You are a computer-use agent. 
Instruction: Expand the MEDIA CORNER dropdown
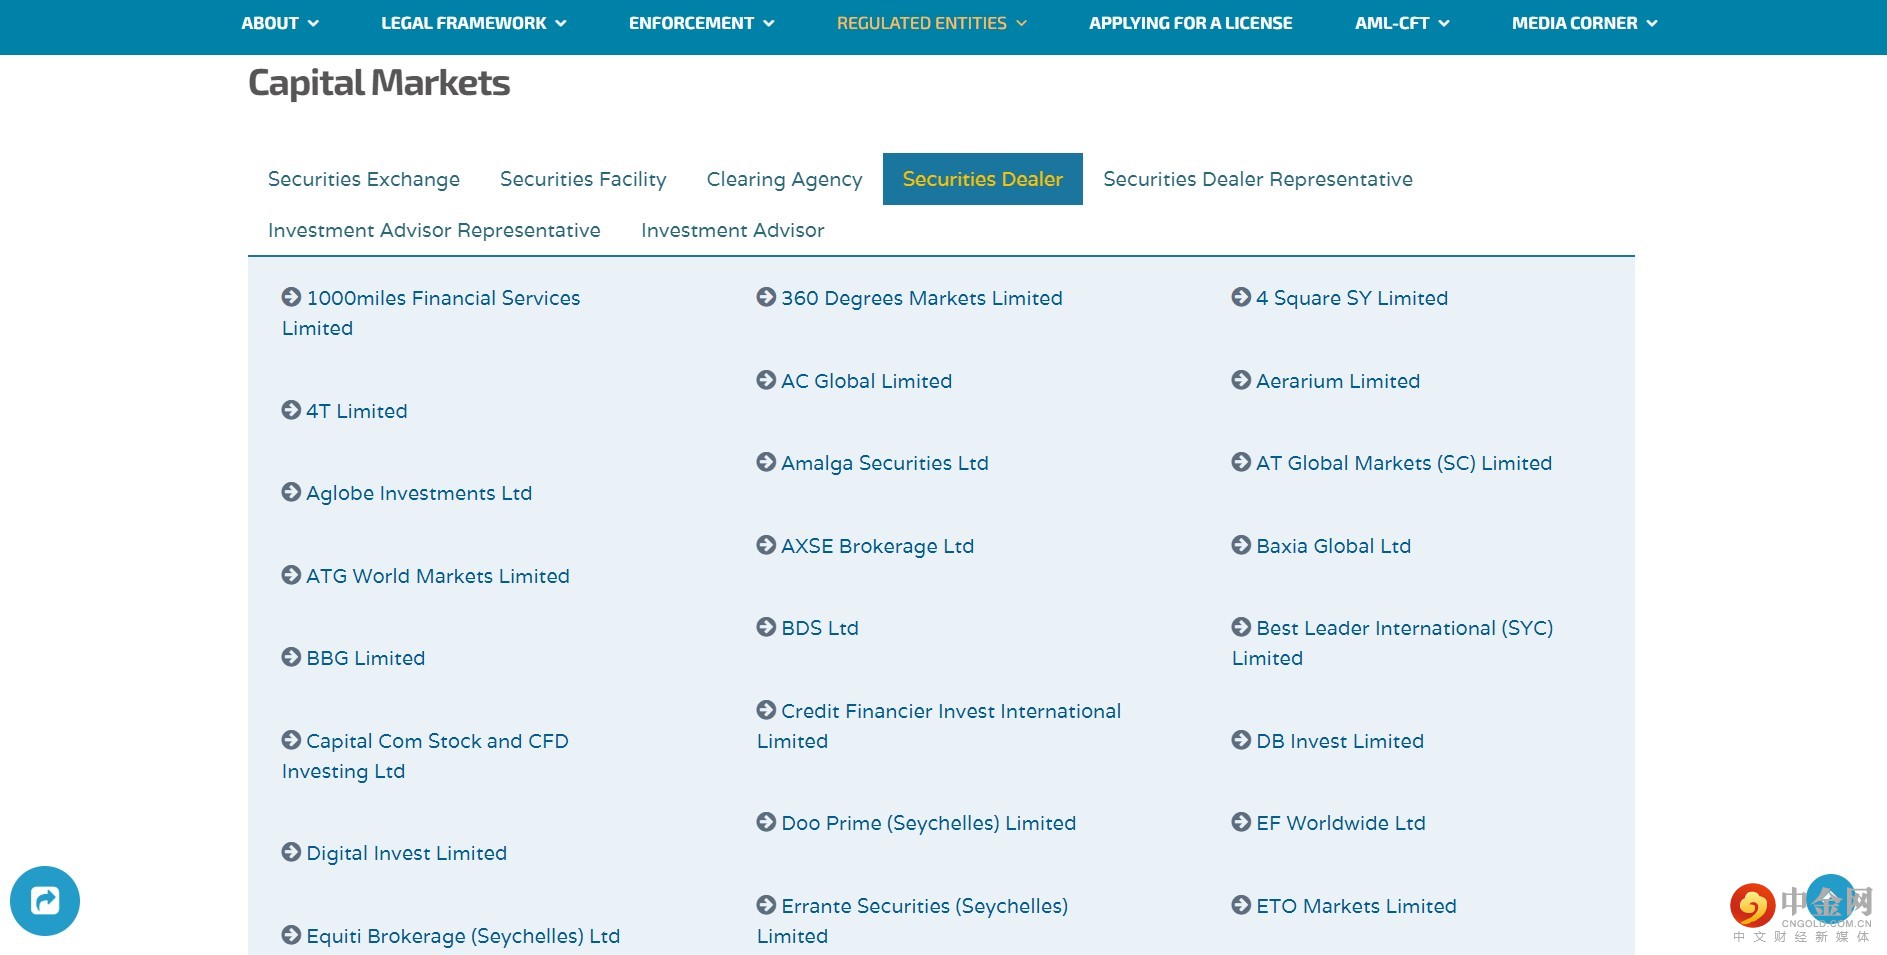1585,23
